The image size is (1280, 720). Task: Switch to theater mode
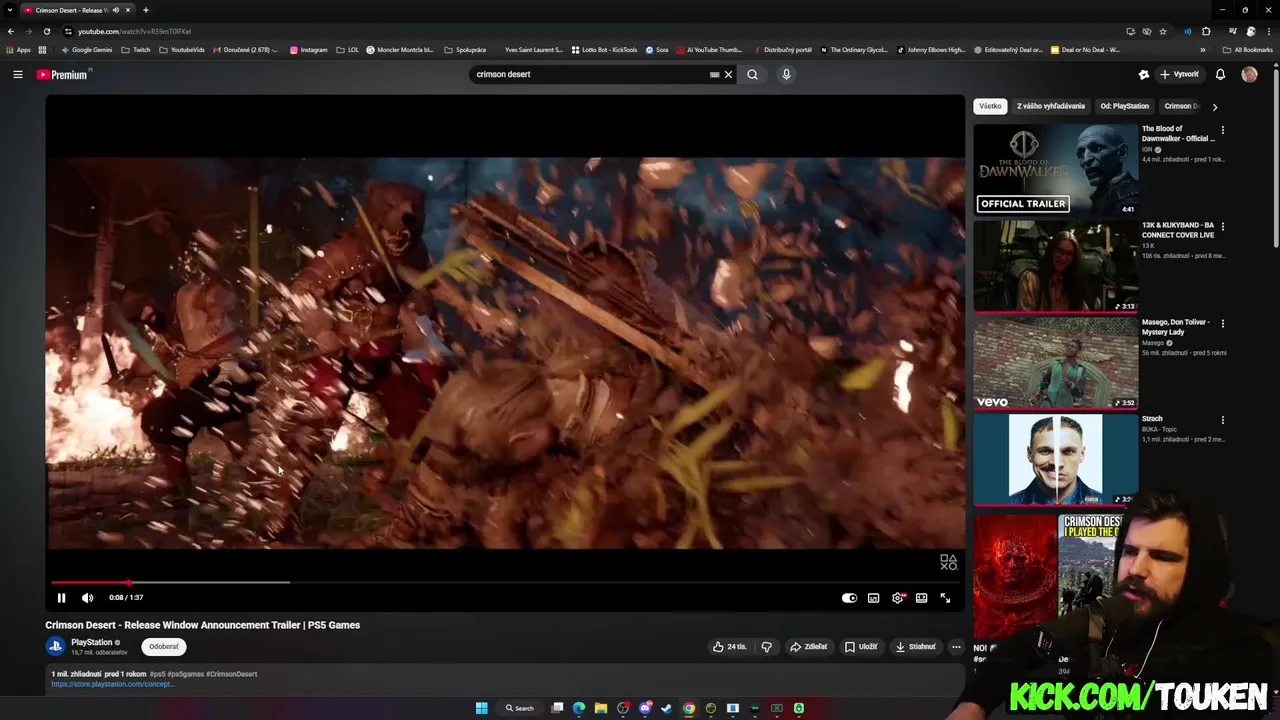pos(921,598)
